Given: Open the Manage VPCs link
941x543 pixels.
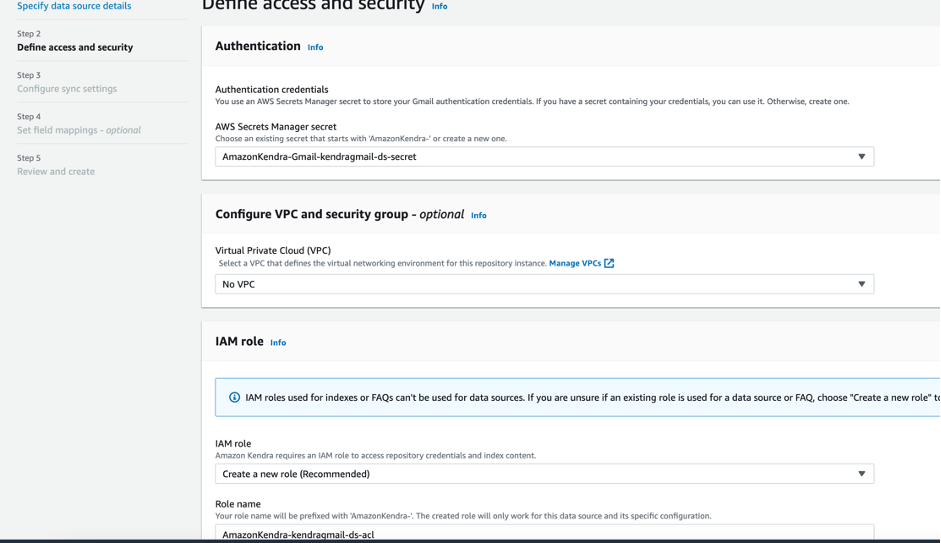Looking at the screenshot, I should 575,263.
